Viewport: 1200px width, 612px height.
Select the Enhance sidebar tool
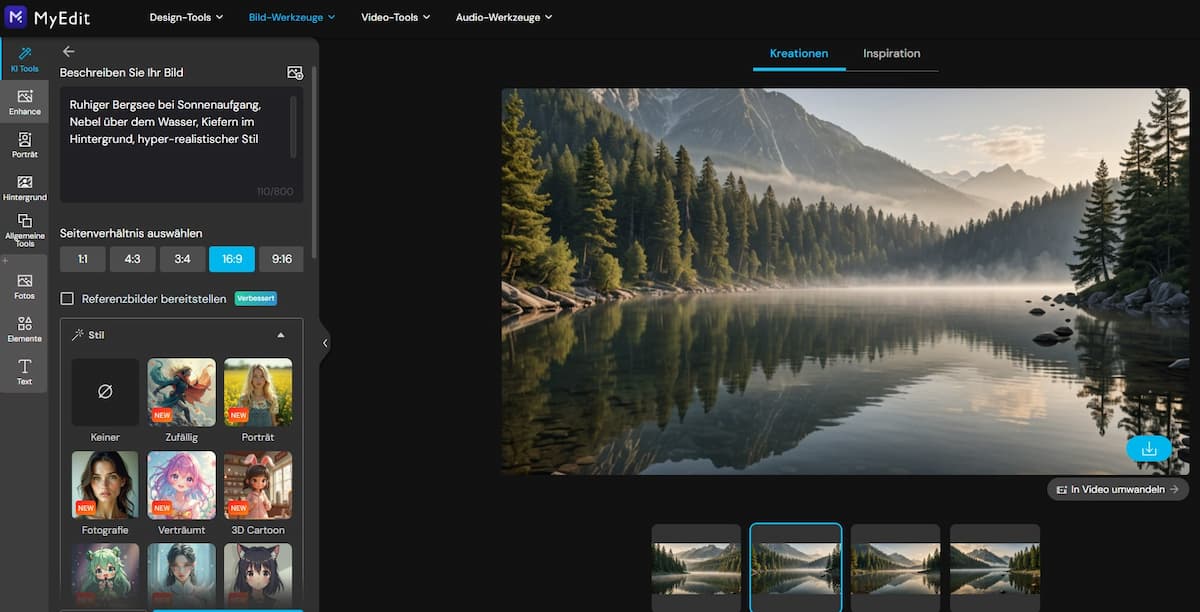click(x=24, y=101)
